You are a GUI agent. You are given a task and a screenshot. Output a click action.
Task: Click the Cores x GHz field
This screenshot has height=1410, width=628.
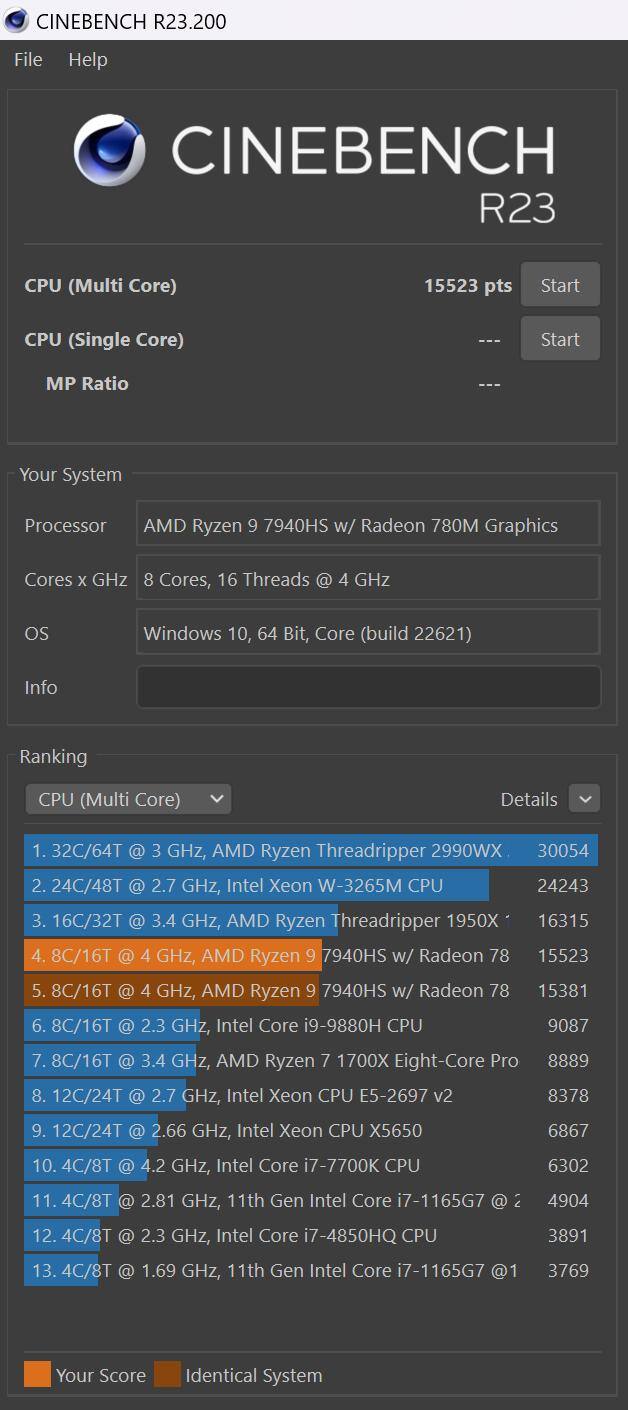368,579
